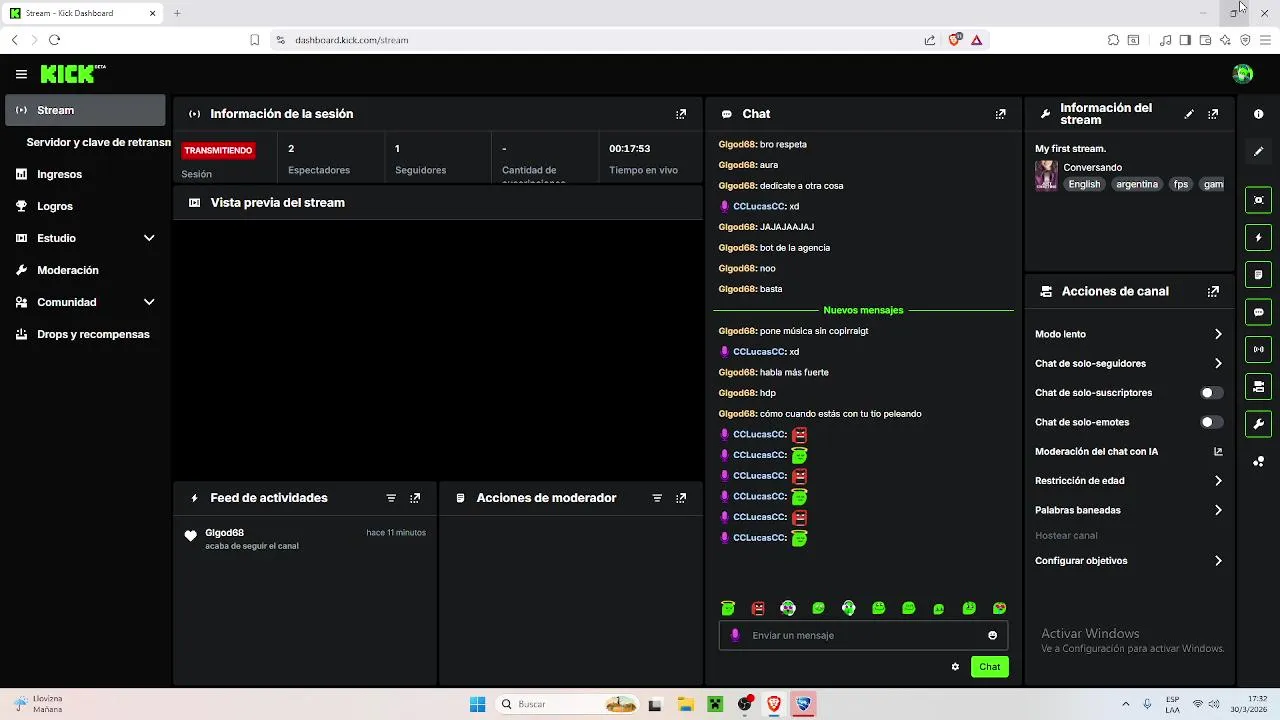This screenshot has width=1280, height=720.
Task: Edit stream info with pencil in panel header
Action: pyautogui.click(x=1189, y=114)
